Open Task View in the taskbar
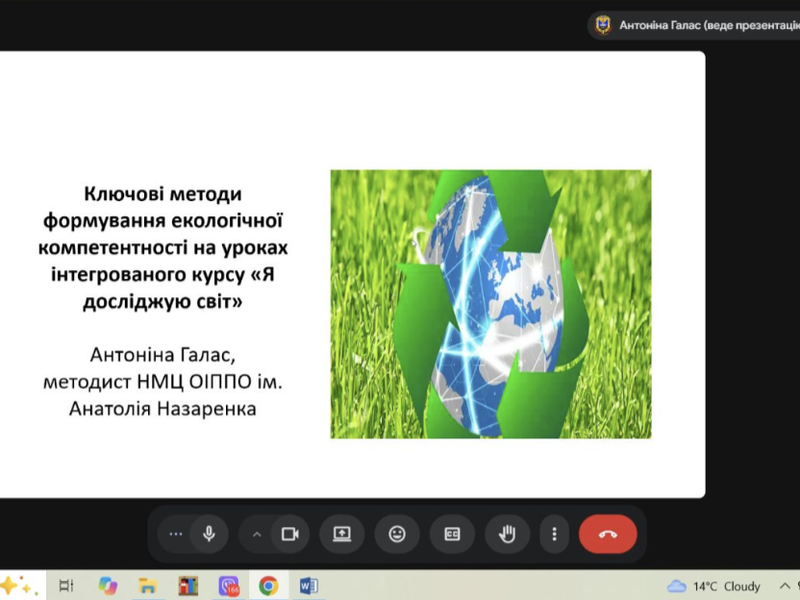 [66, 586]
